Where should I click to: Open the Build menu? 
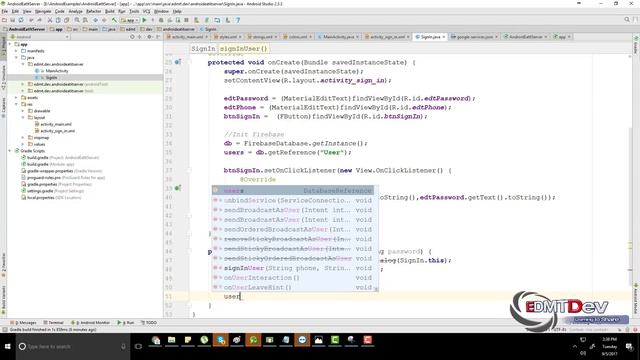(109, 11)
